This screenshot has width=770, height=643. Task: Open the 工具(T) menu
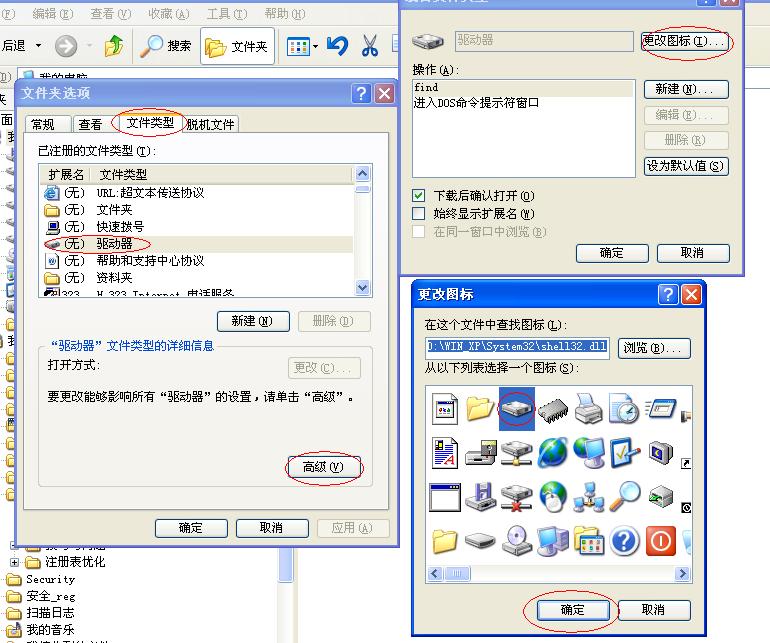[x=226, y=14]
